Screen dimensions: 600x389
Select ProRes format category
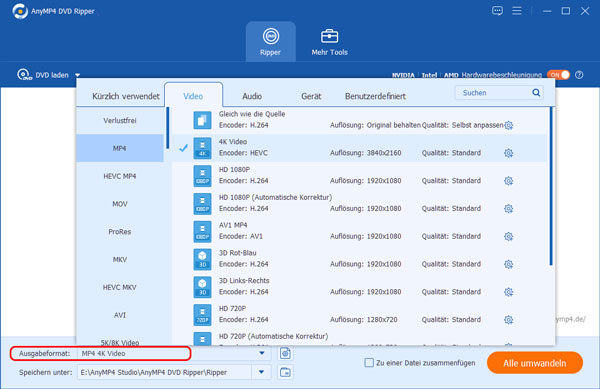(120, 231)
